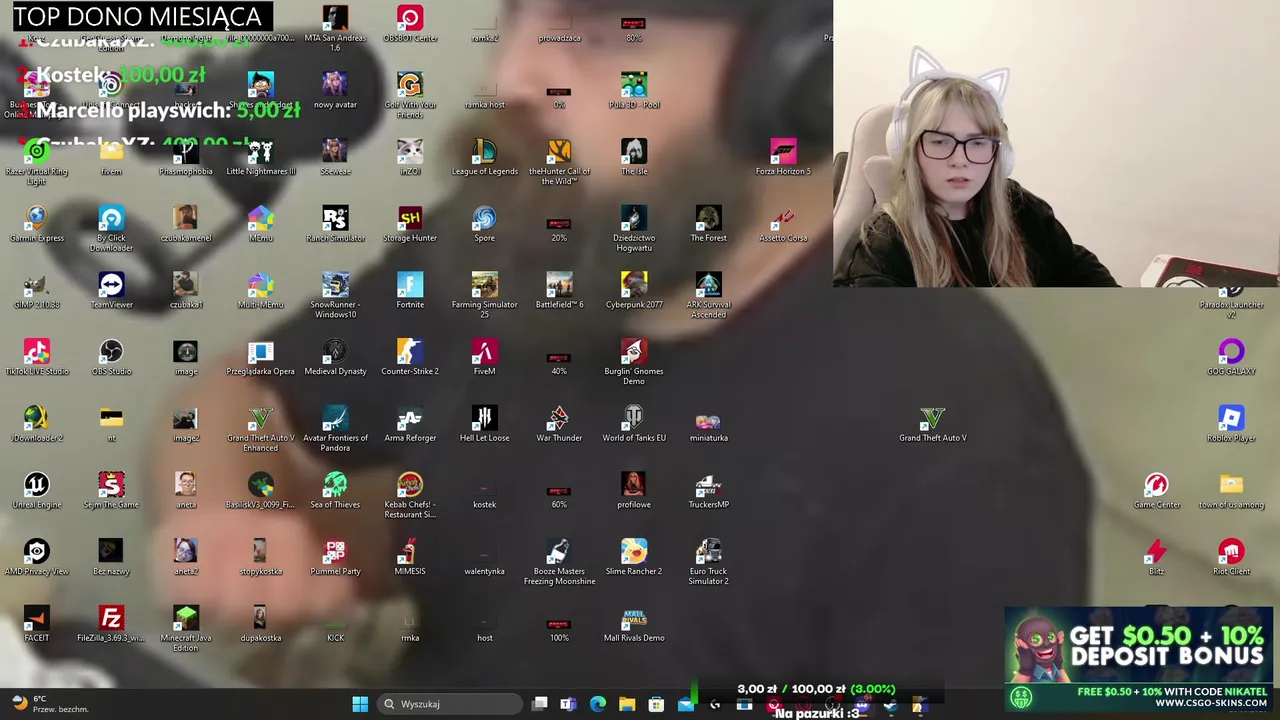Open the weather widget showing 6°C
This screenshot has height=720, width=1280.
pos(50,704)
